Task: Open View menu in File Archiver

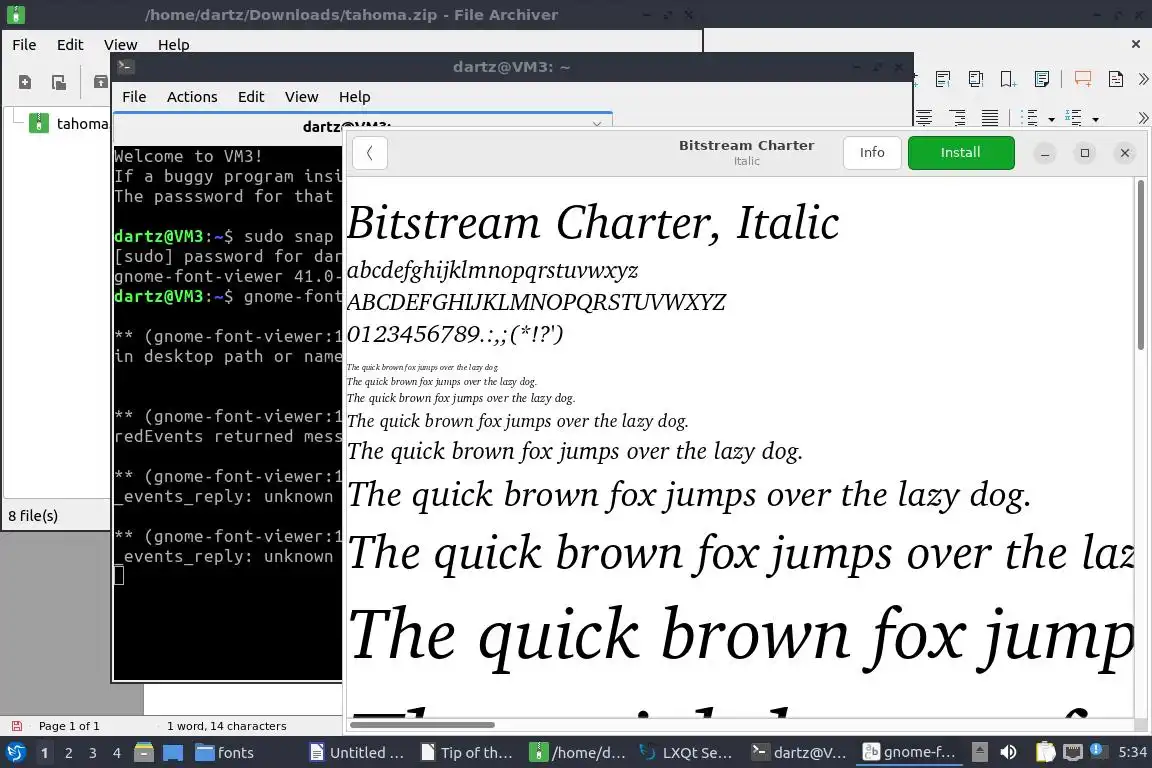Action: tap(120, 45)
